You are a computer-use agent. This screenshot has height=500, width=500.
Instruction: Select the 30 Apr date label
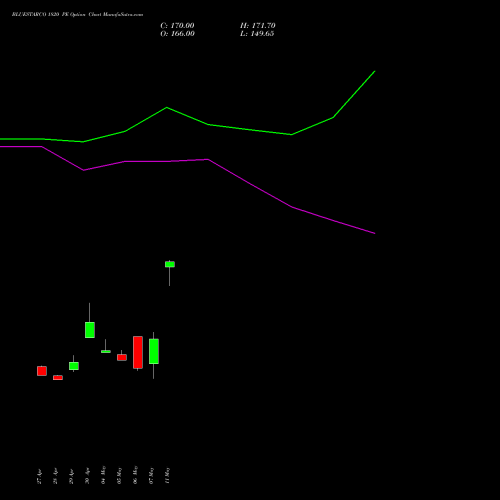click(x=87, y=477)
